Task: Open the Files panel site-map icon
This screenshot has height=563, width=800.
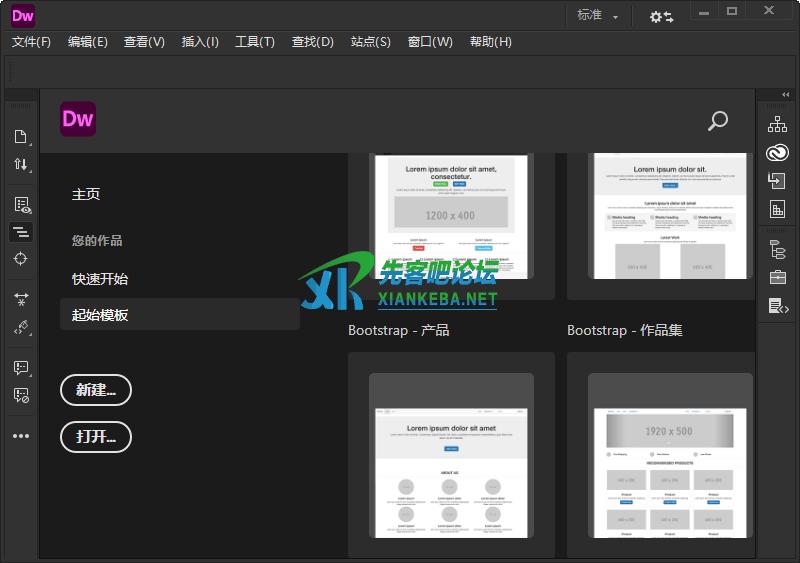Action: coord(777,125)
